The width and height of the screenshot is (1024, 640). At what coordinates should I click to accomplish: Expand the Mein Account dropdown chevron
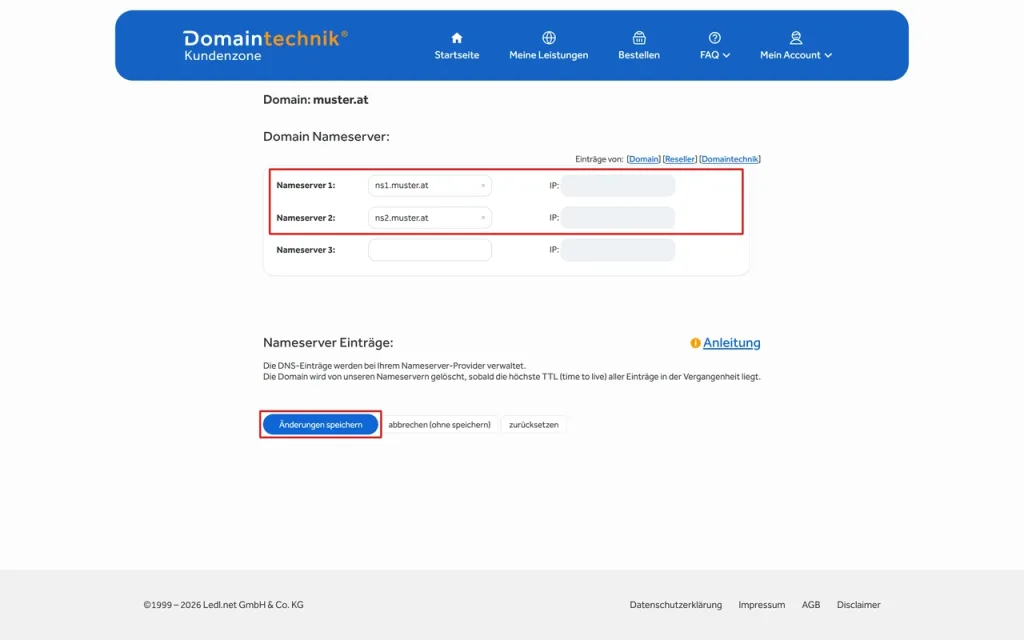tap(828, 56)
